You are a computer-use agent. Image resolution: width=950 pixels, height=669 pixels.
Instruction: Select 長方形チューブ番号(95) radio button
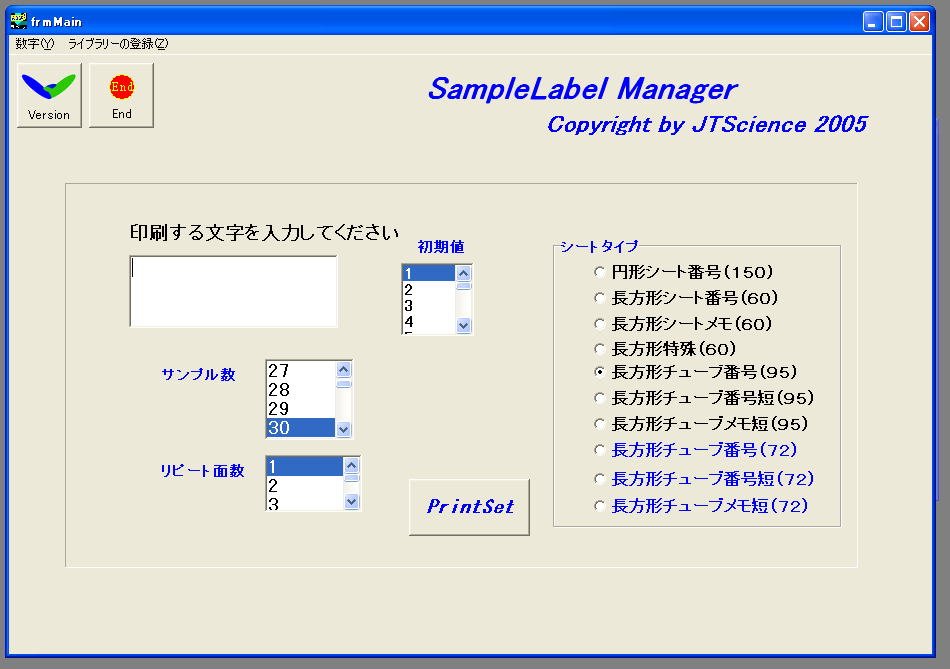click(600, 372)
